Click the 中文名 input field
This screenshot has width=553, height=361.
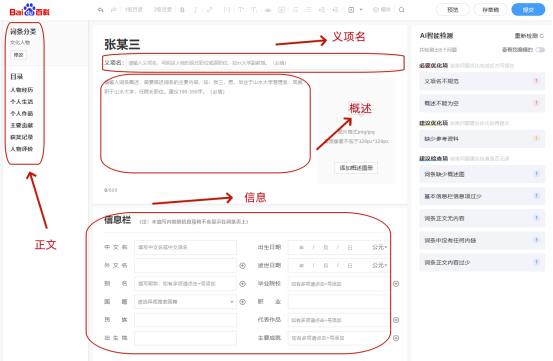185,247
